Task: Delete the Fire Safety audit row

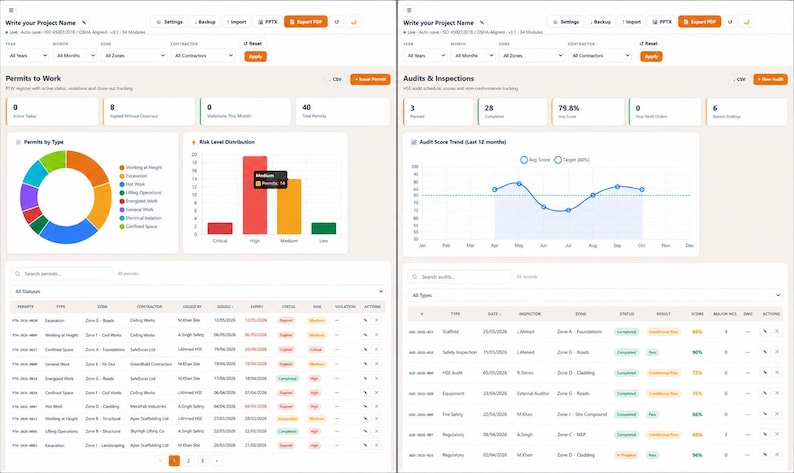Action: click(x=777, y=414)
